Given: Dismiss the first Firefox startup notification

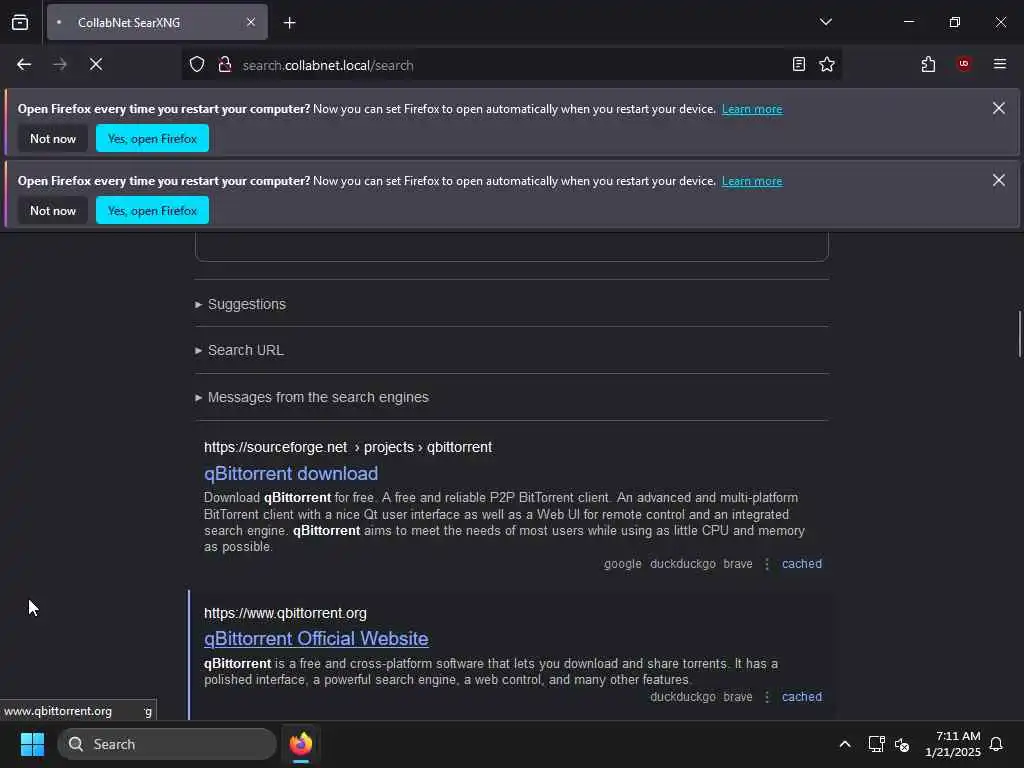Looking at the screenshot, I should [999, 108].
